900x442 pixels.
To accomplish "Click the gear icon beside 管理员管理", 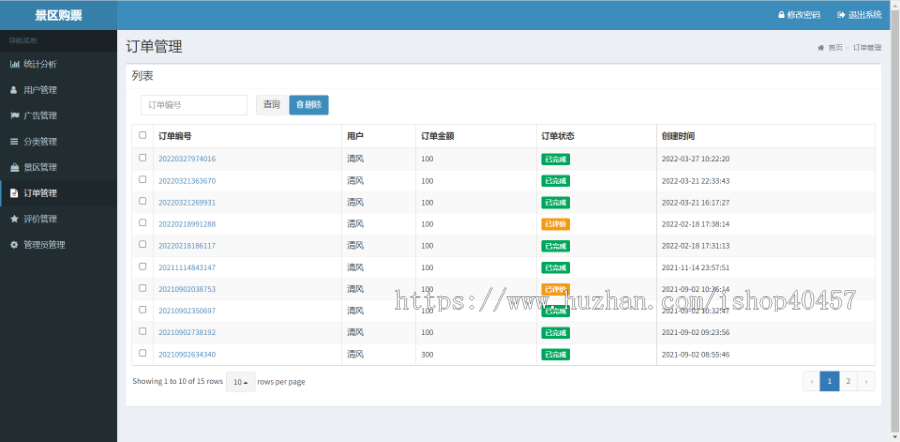I will (14, 245).
